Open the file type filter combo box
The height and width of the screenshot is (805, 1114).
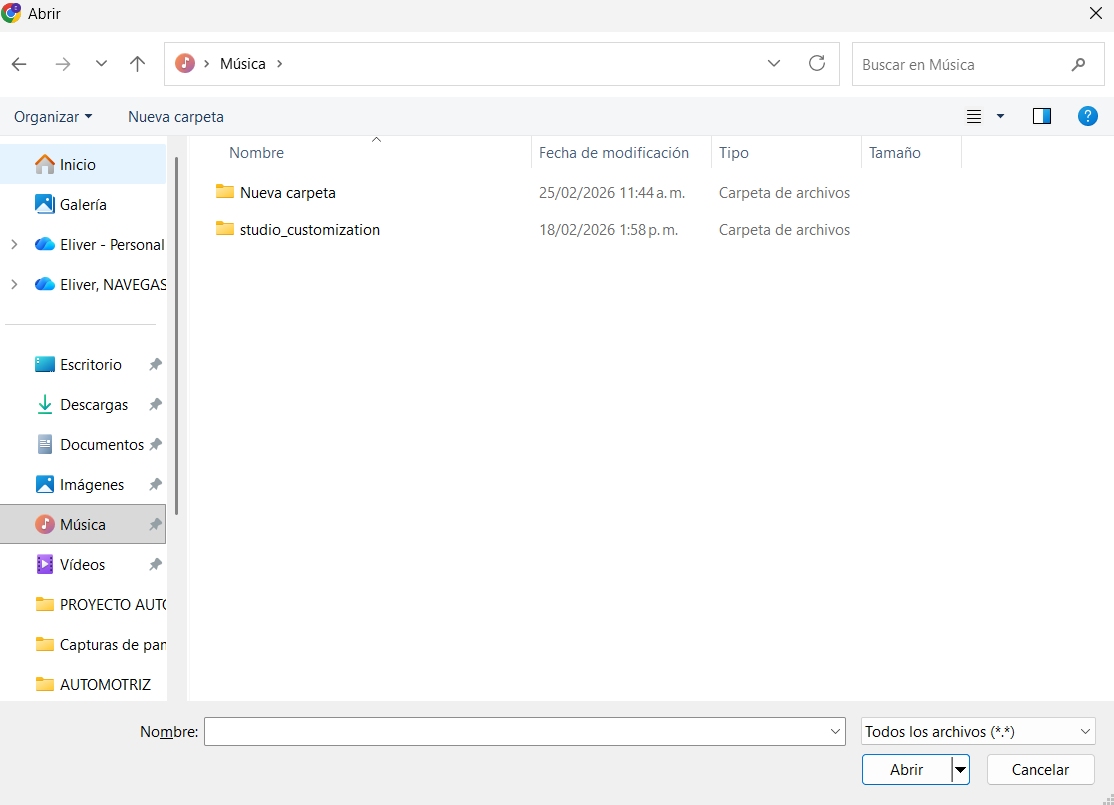click(x=978, y=732)
